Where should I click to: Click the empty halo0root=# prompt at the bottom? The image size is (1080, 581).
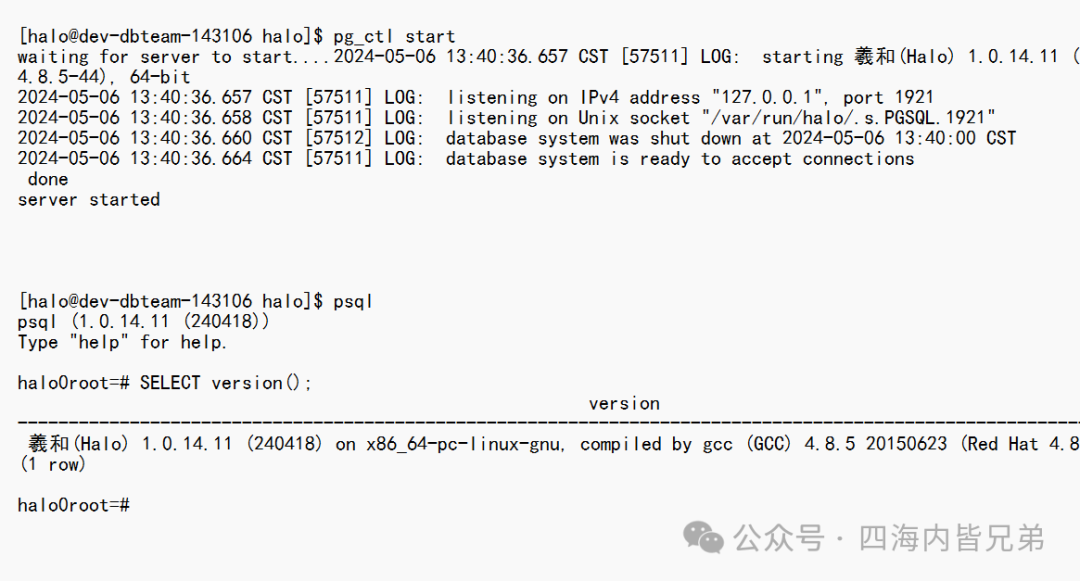pyautogui.click(x=74, y=505)
